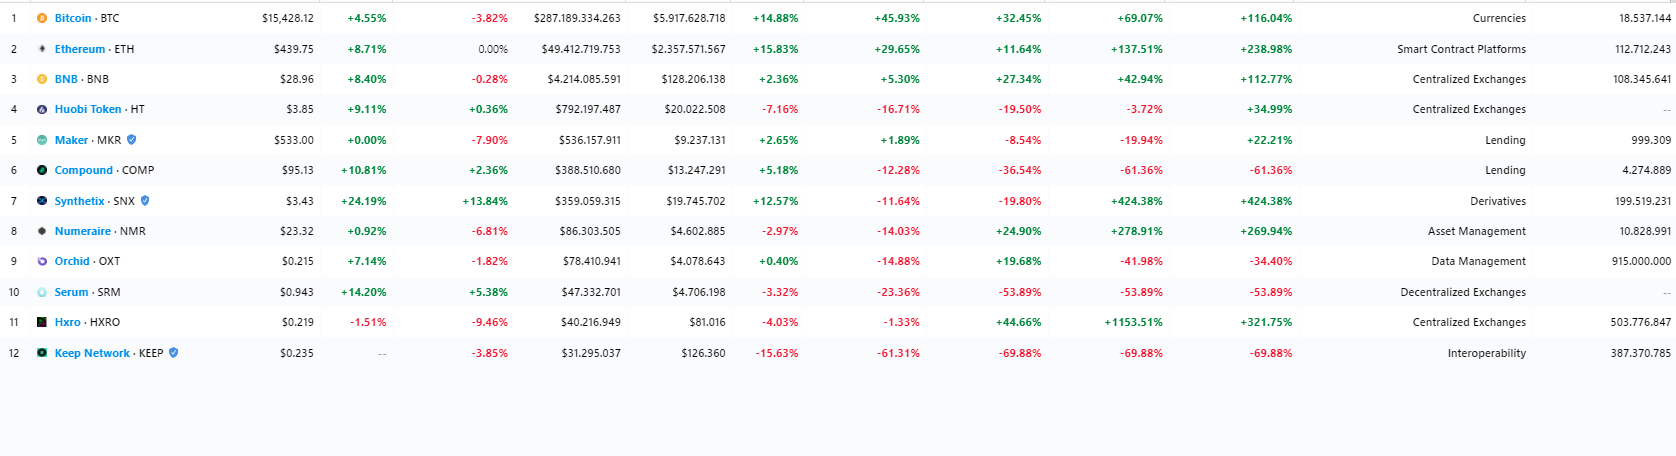Select Serum price $0.943

(x=297, y=292)
